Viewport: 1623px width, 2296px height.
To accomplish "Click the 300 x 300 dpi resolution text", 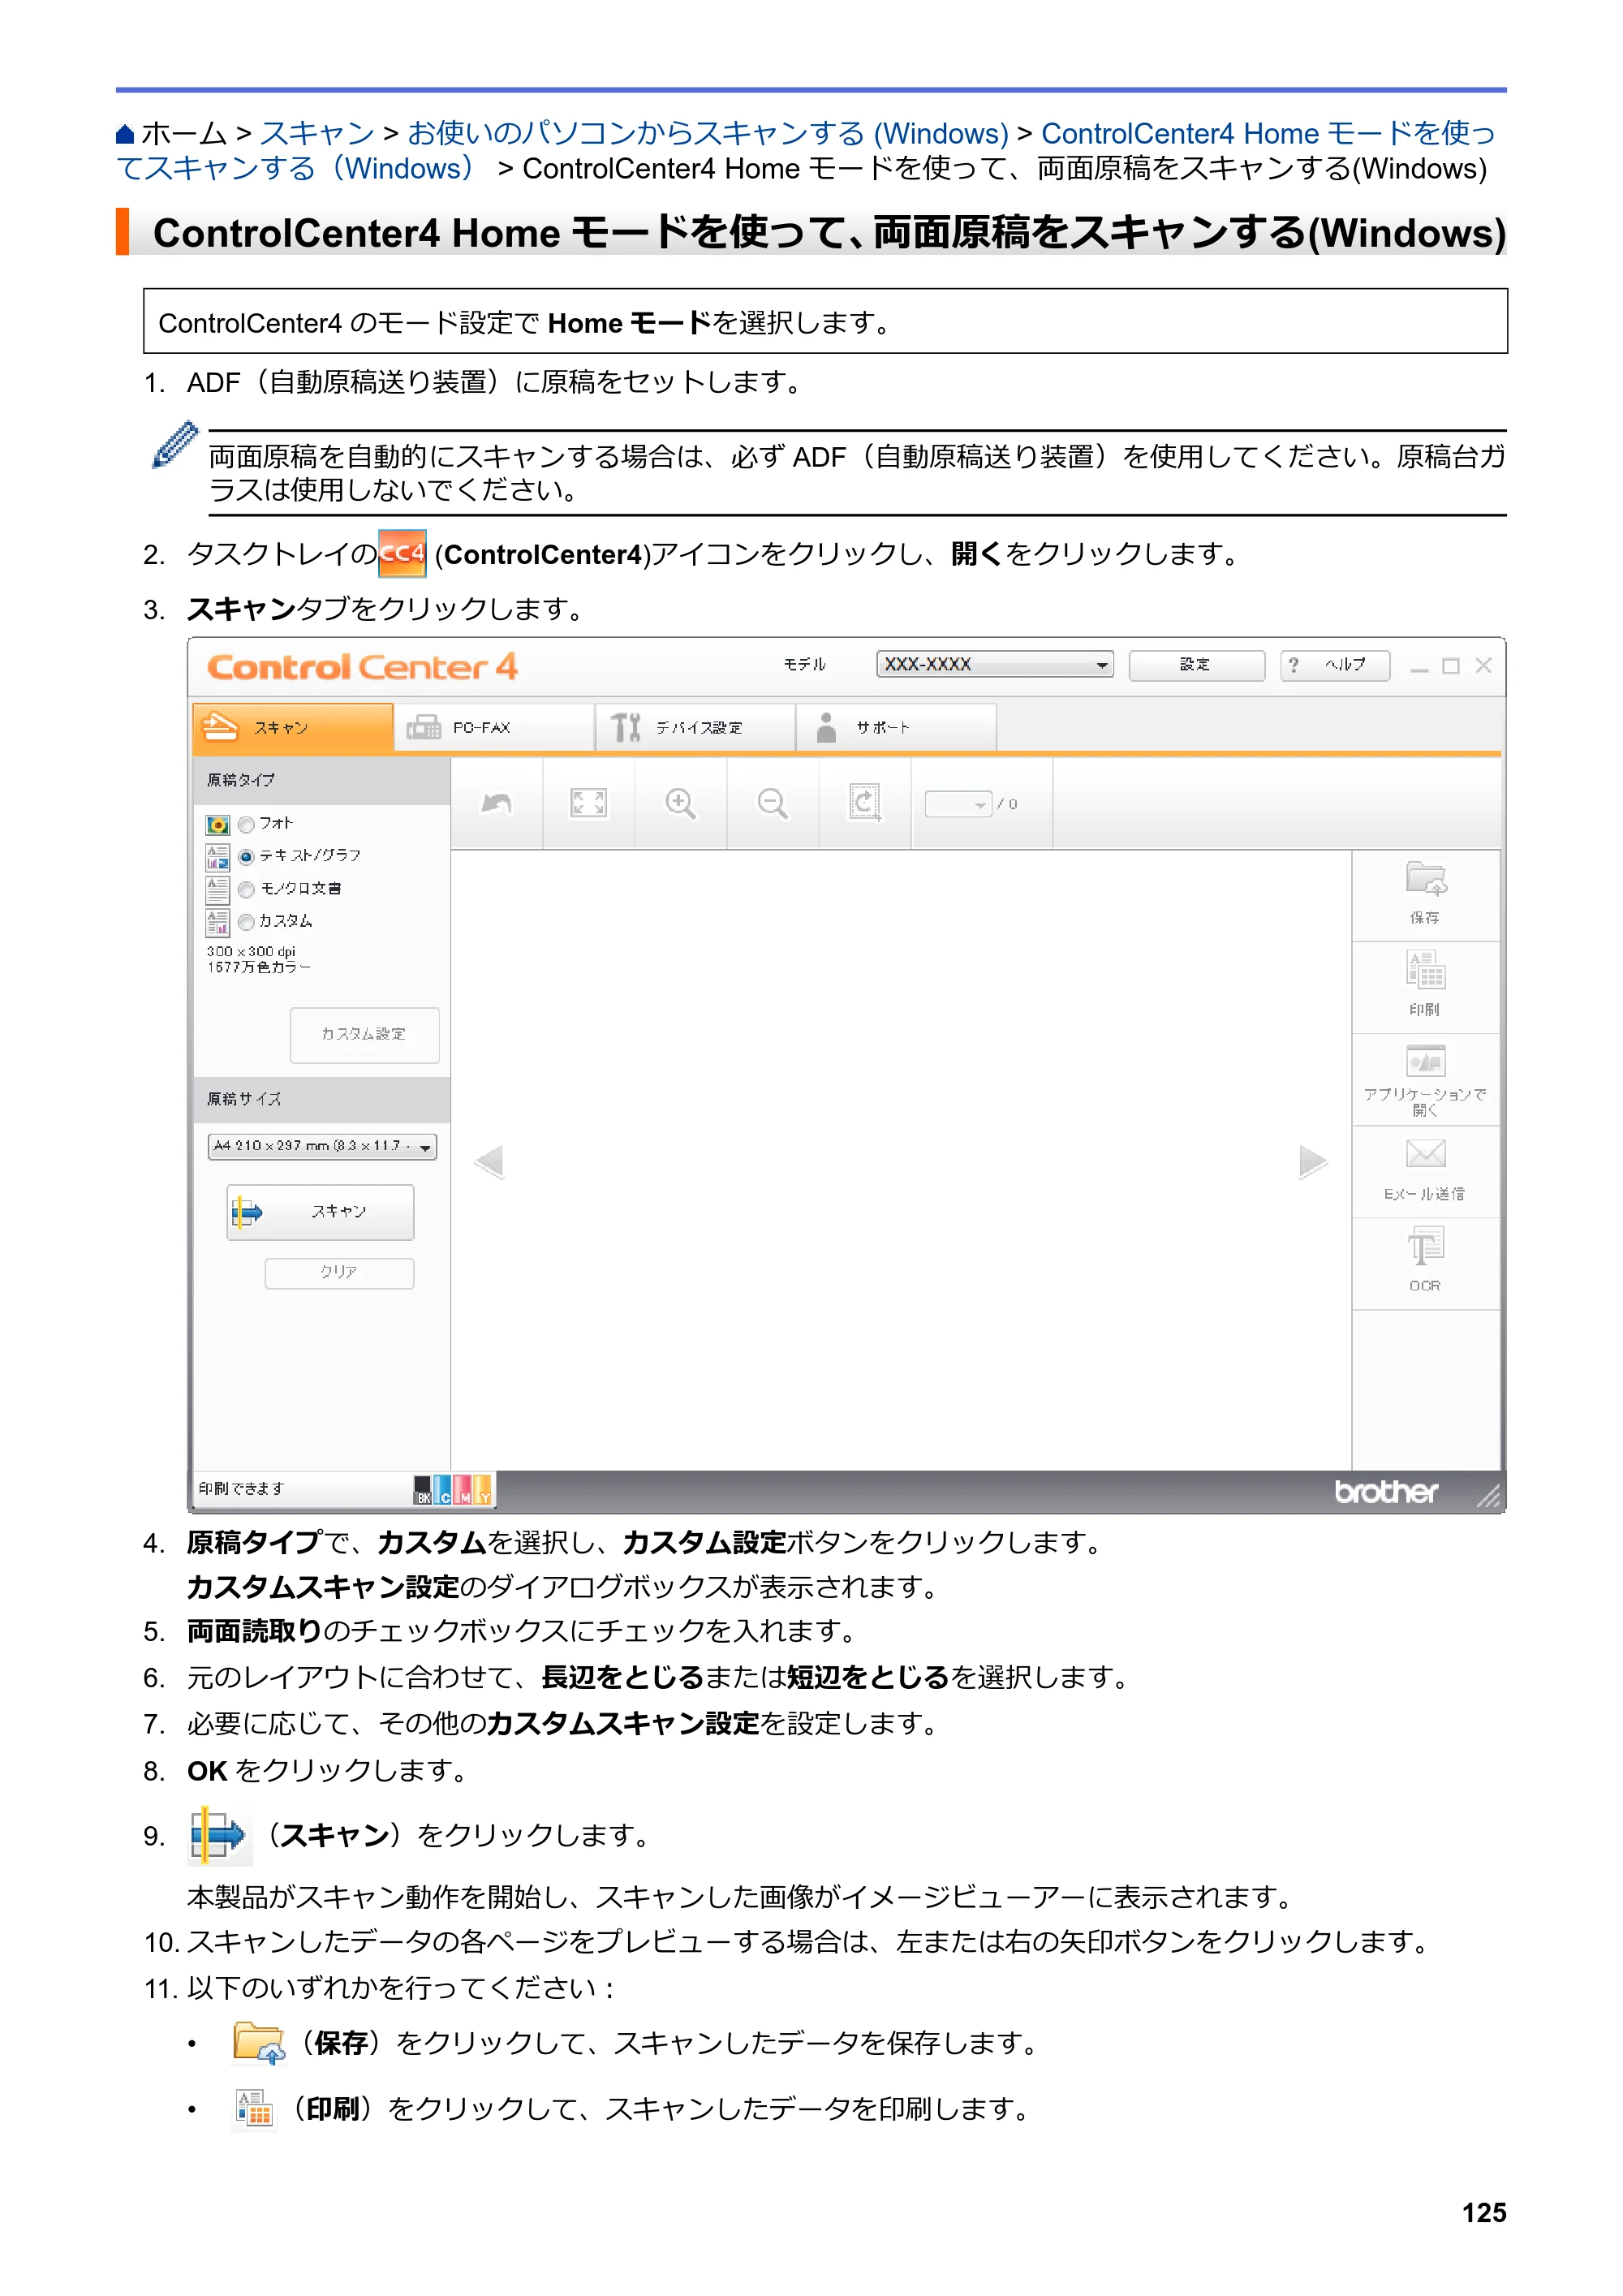I will 251,951.
